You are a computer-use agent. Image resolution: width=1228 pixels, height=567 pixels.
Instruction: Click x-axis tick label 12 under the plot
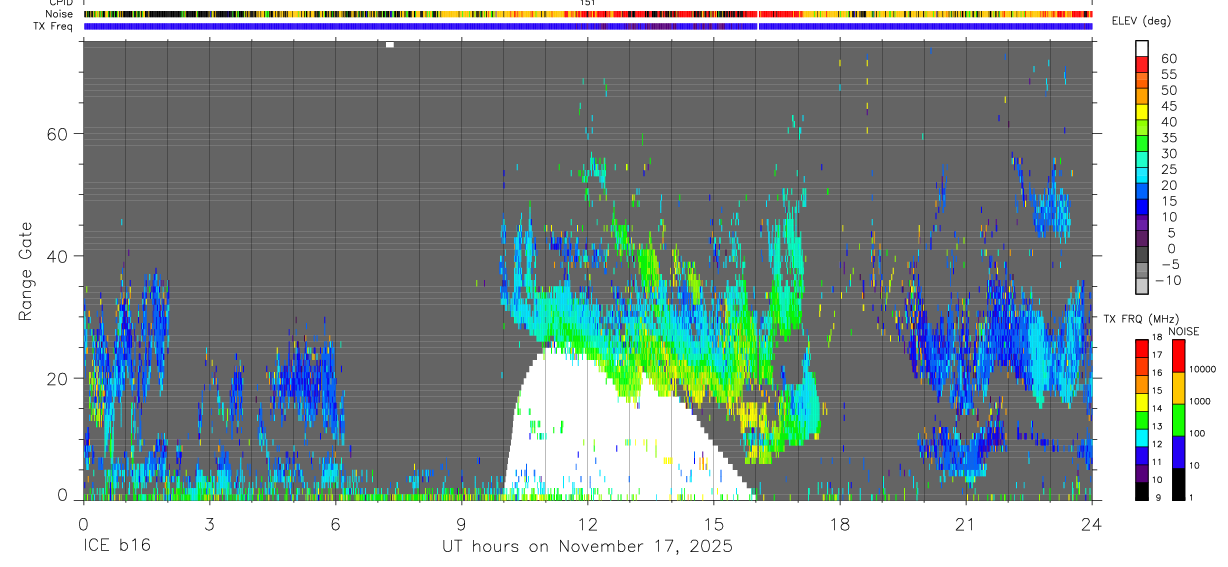coord(587,524)
